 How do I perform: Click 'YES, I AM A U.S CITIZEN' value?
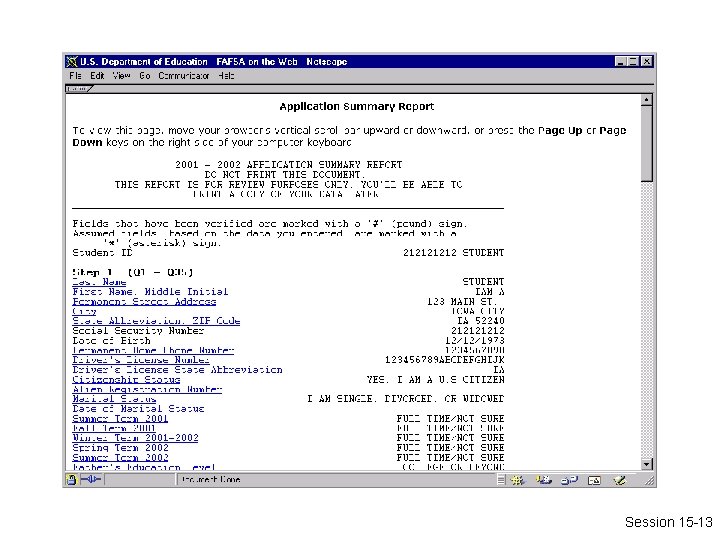[435, 380]
